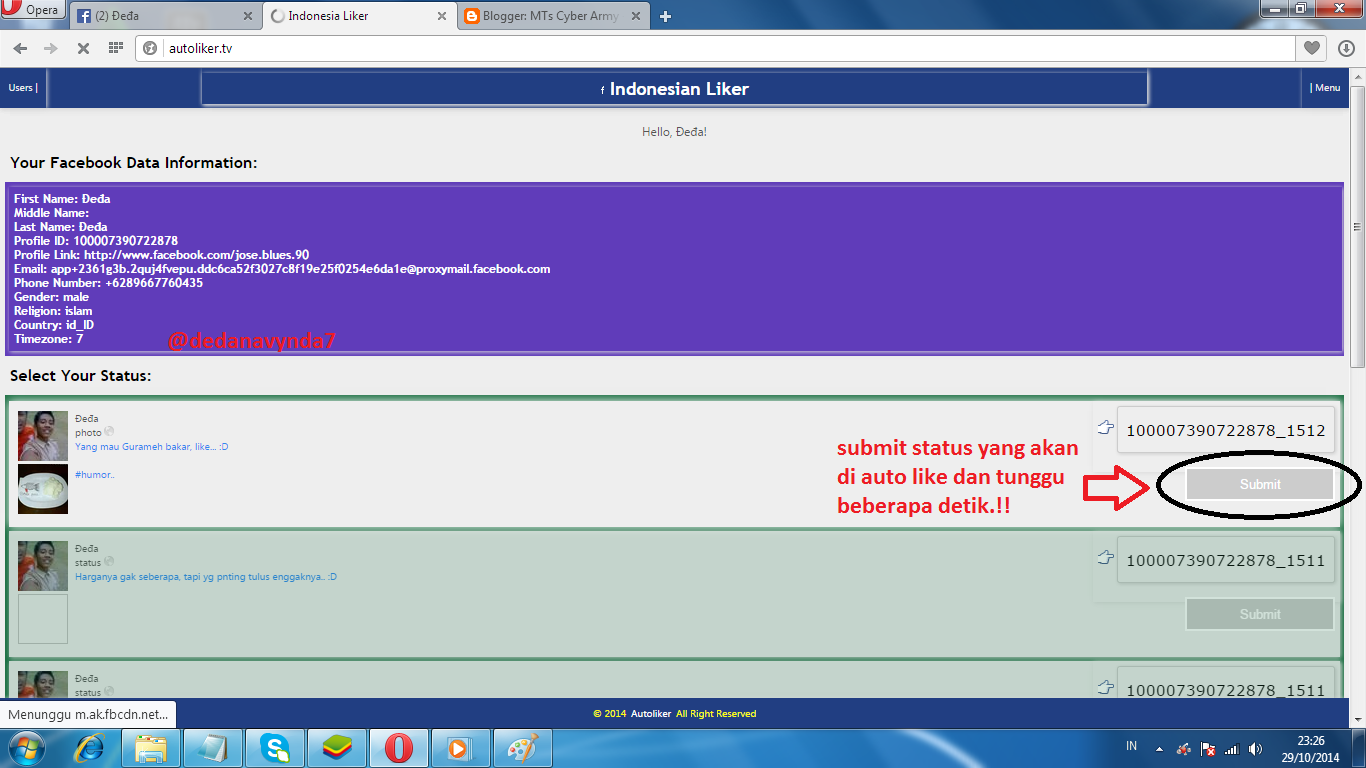This screenshot has width=1366, height=768.
Task: Open Đeđa's avatar on the photo post
Action: [x=43, y=436]
